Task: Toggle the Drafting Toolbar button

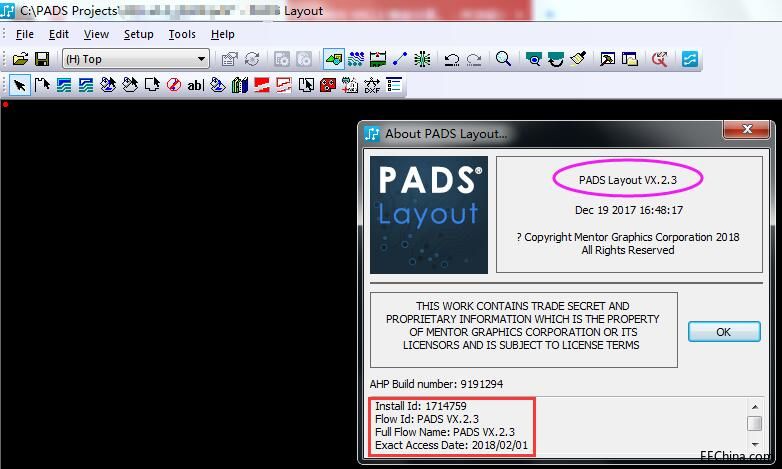Action: [x=334, y=59]
